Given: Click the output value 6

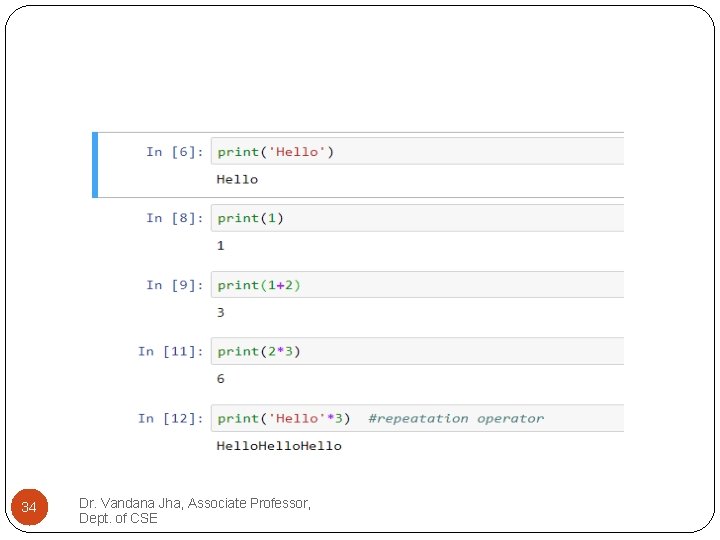Looking at the screenshot, I should pos(221,379).
